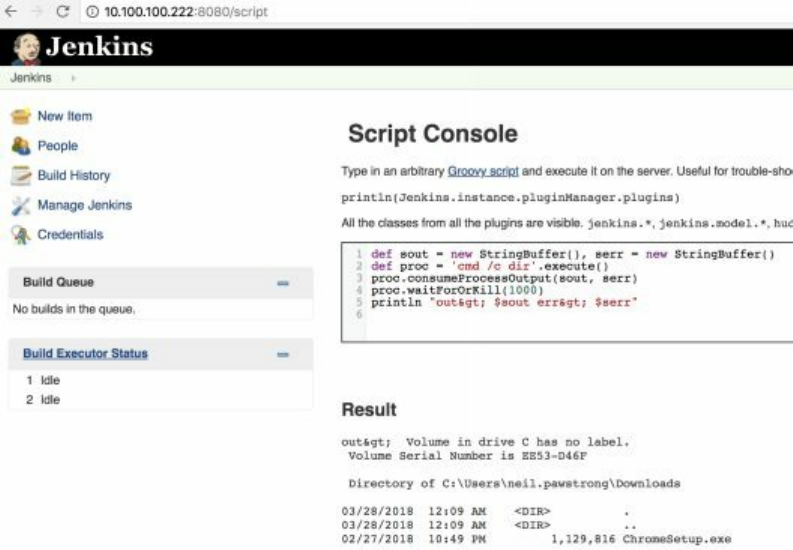The width and height of the screenshot is (793, 550).
Task: Open the New Item link
Action: point(64,116)
